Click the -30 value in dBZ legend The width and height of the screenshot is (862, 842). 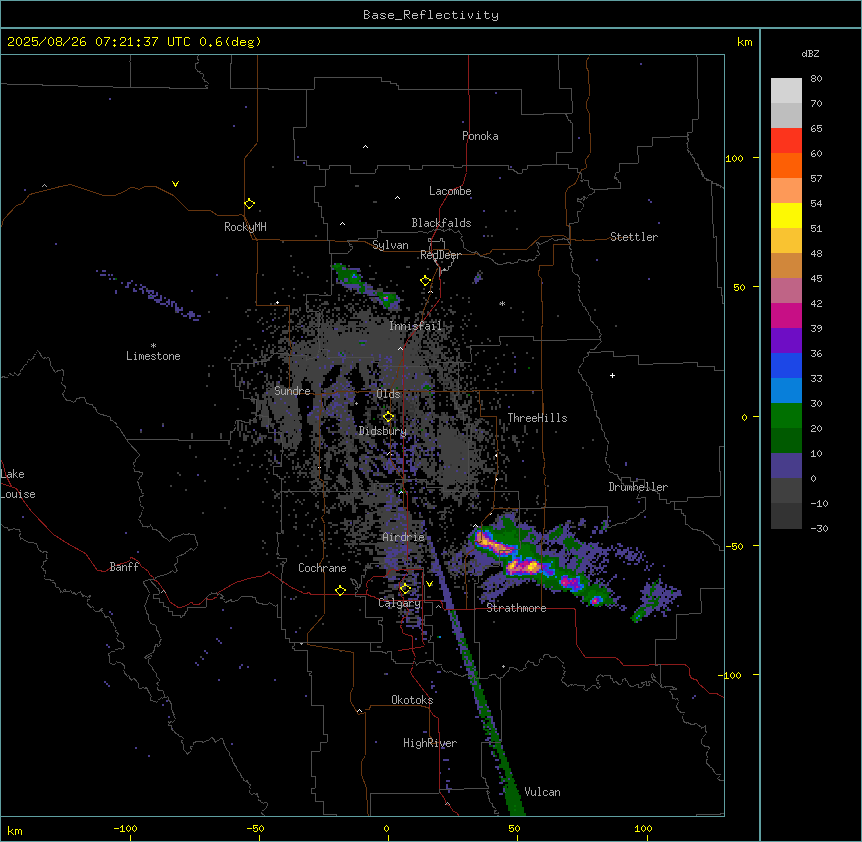tap(819, 529)
